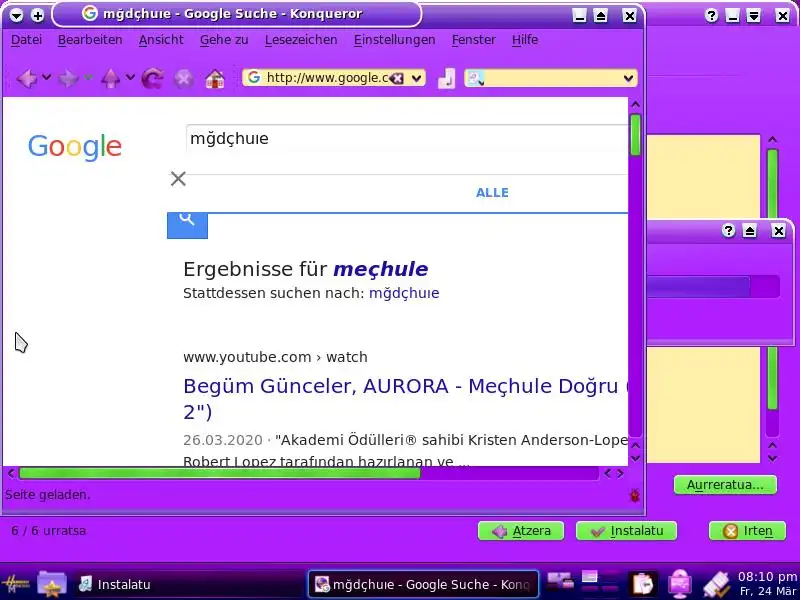The width and height of the screenshot is (800, 600).
Task: Click the corrected term meçhule link
Action: click(381, 269)
